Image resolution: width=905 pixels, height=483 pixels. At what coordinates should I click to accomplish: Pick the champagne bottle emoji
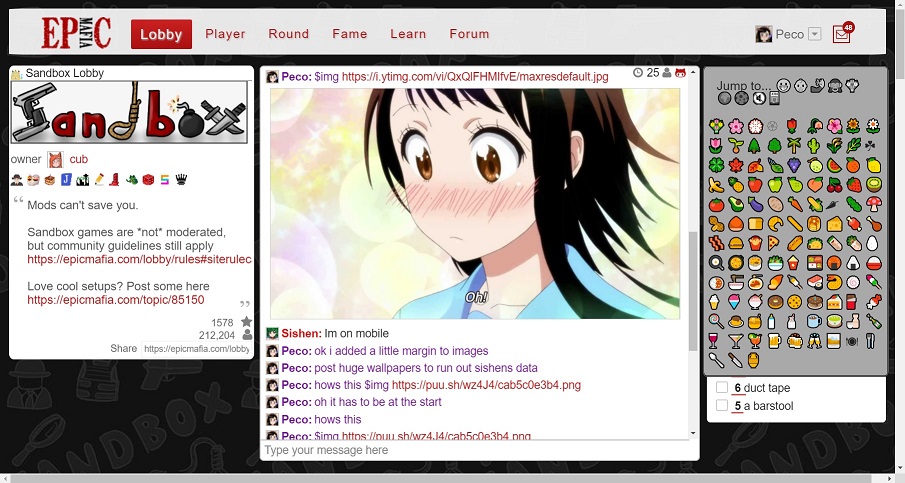click(x=874, y=321)
